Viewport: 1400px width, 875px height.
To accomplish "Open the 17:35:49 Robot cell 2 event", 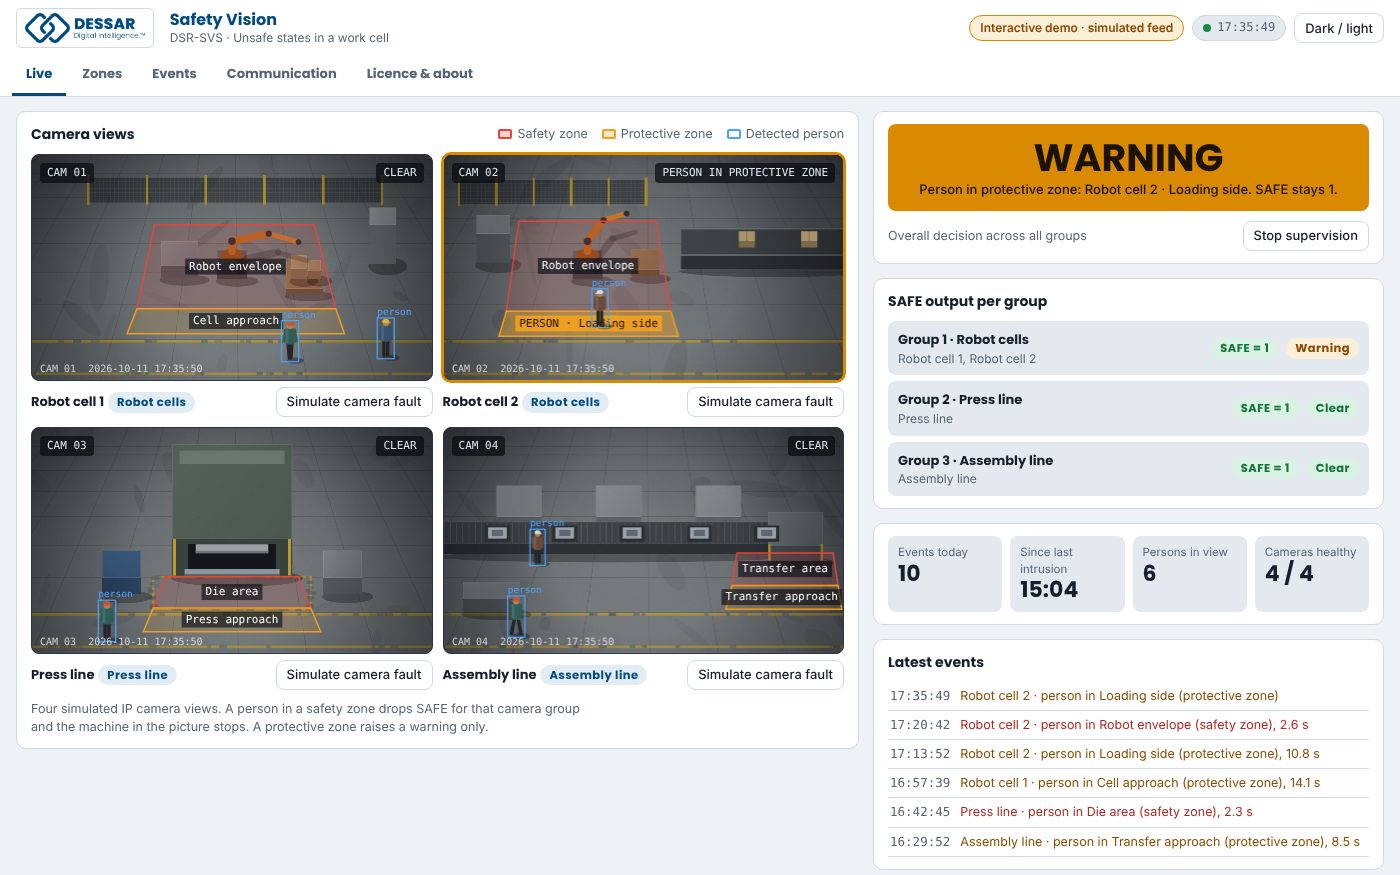I will tap(1128, 696).
